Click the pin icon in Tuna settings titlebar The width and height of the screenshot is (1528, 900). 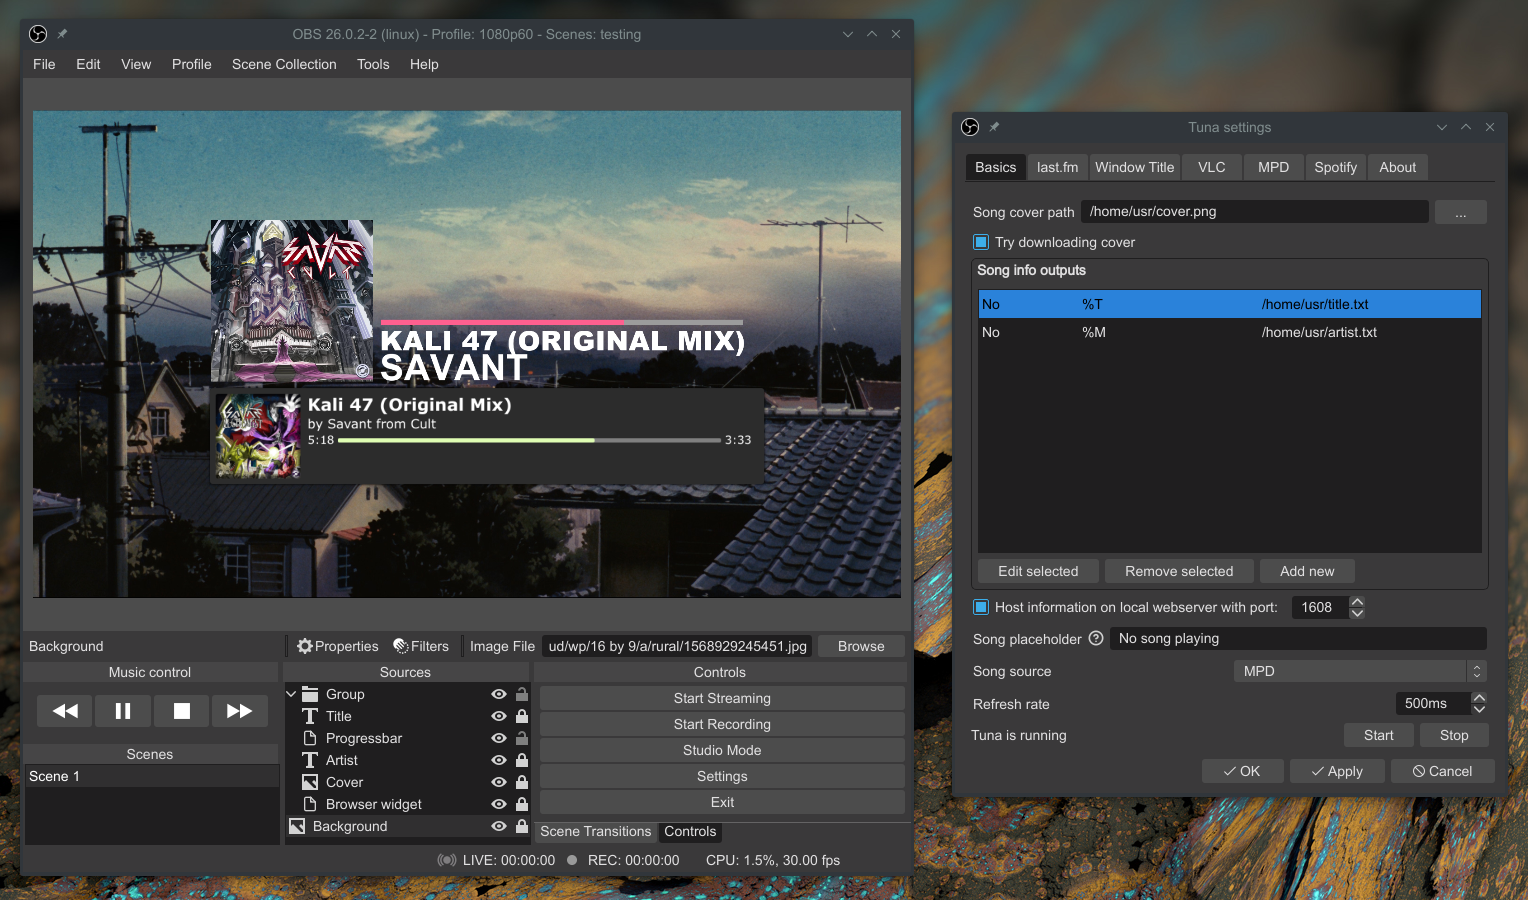coord(994,127)
